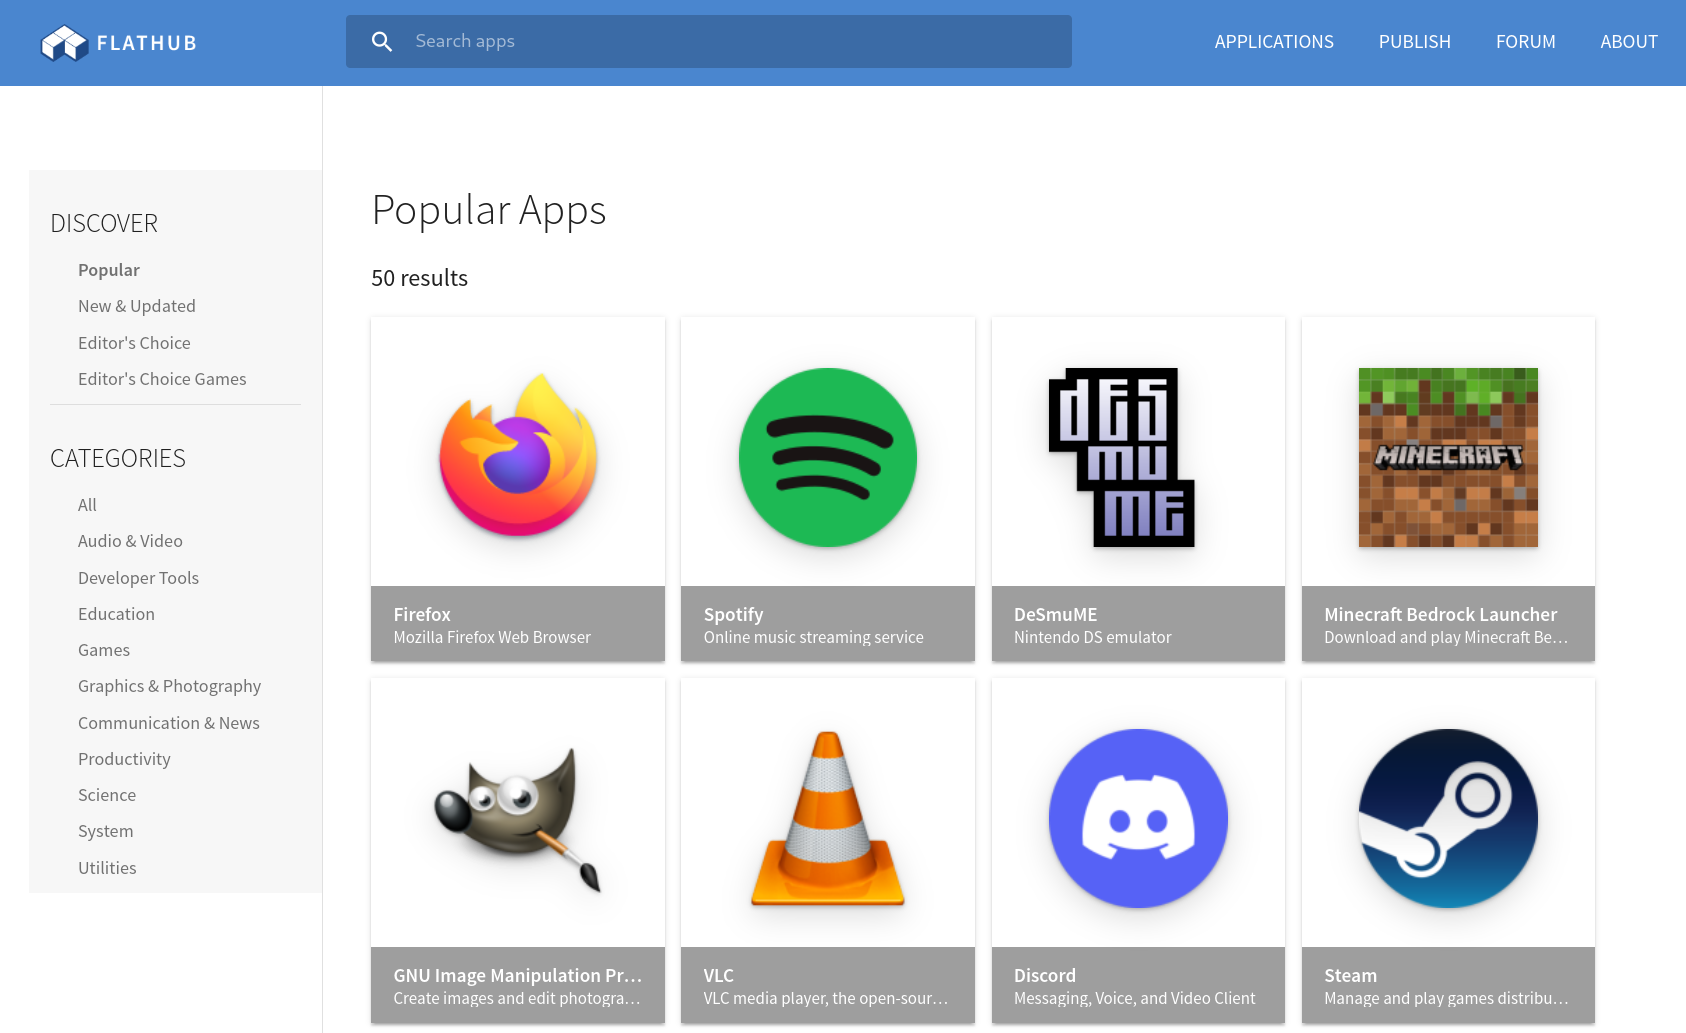Viewport: 1686px width, 1033px height.
Task: Open the Minecraft Bedrock Launcher icon
Action: click(x=1448, y=457)
